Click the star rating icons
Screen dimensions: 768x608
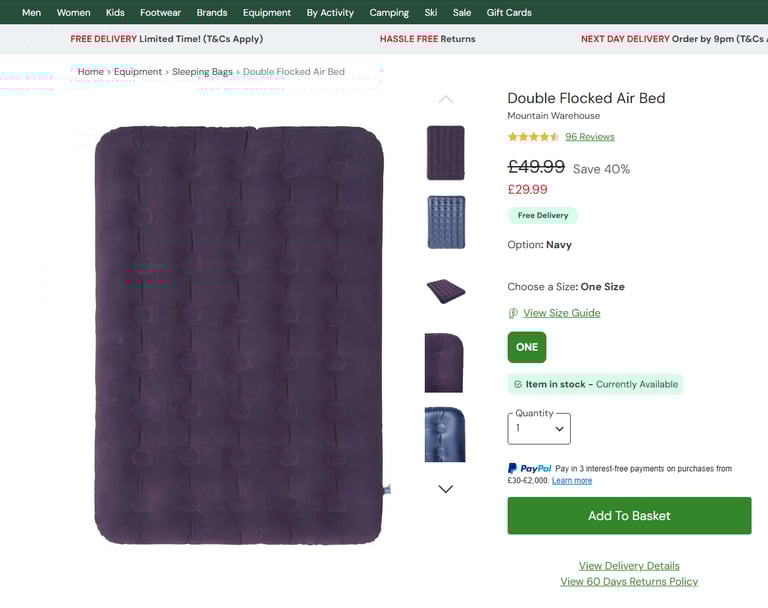533,137
